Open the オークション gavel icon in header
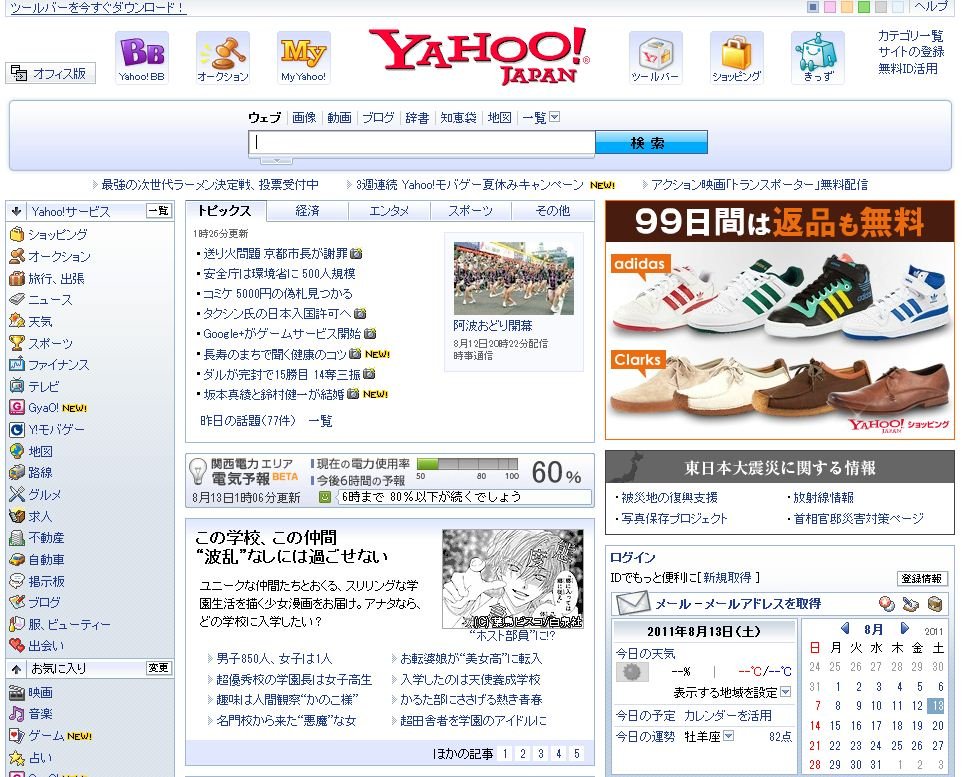The height and width of the screenshot is (777, 962). click(223, 57)
